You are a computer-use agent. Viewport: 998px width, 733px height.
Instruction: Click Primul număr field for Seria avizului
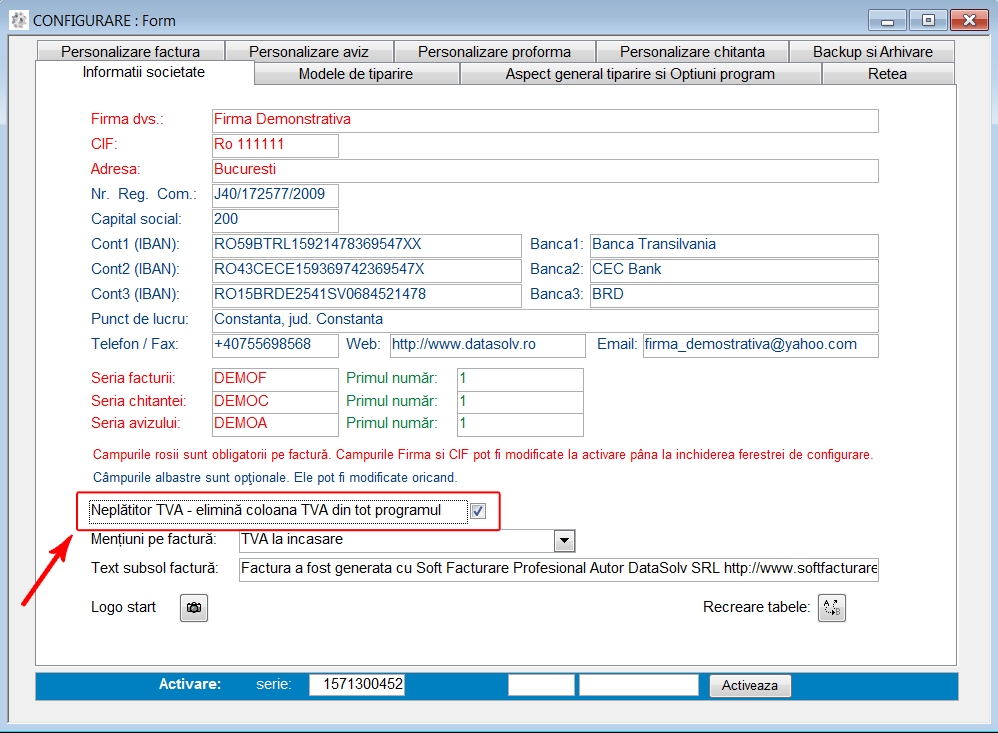click(x=520, y=424)
